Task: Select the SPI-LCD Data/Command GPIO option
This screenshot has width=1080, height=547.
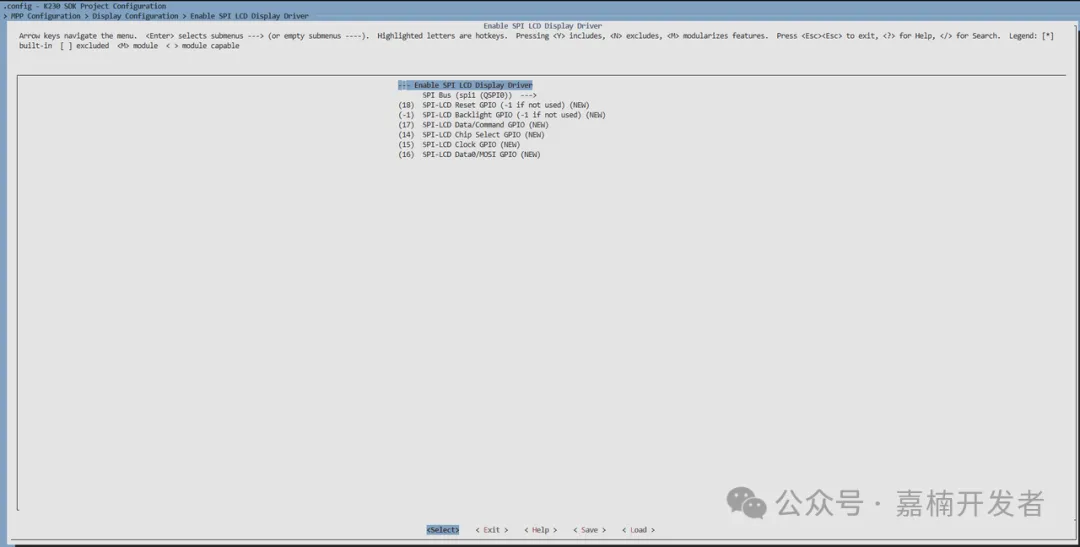Action: pos(473,125)
